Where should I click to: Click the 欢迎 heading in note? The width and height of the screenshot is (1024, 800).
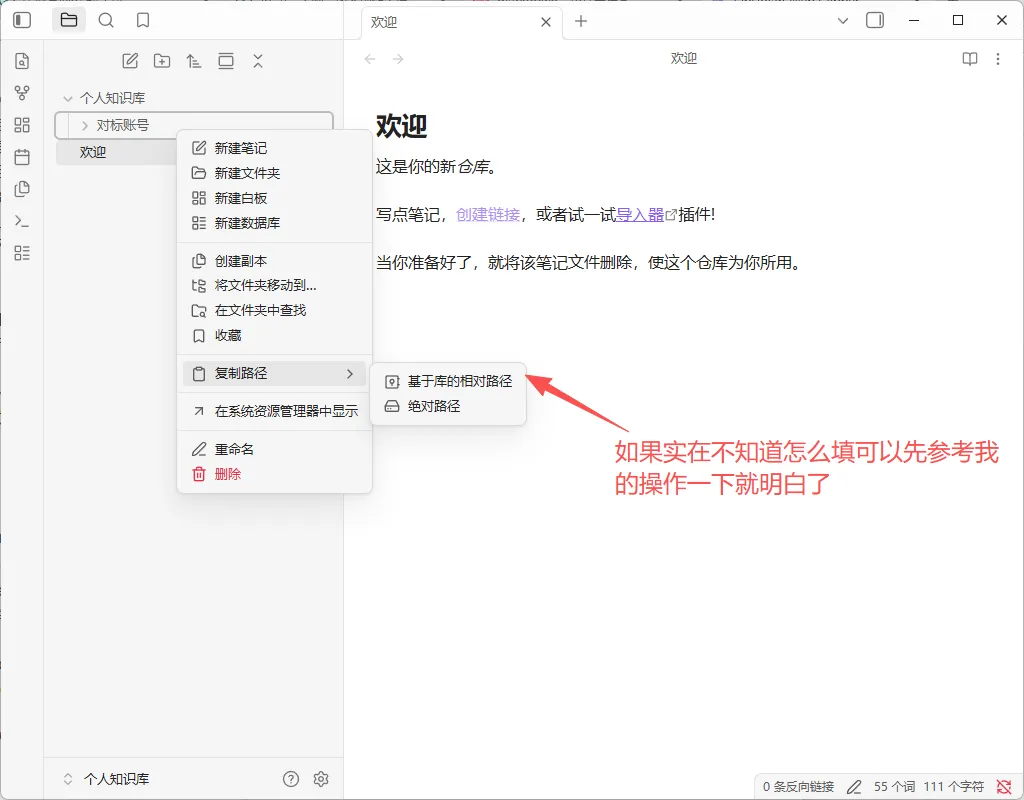[x=401, y=126]
